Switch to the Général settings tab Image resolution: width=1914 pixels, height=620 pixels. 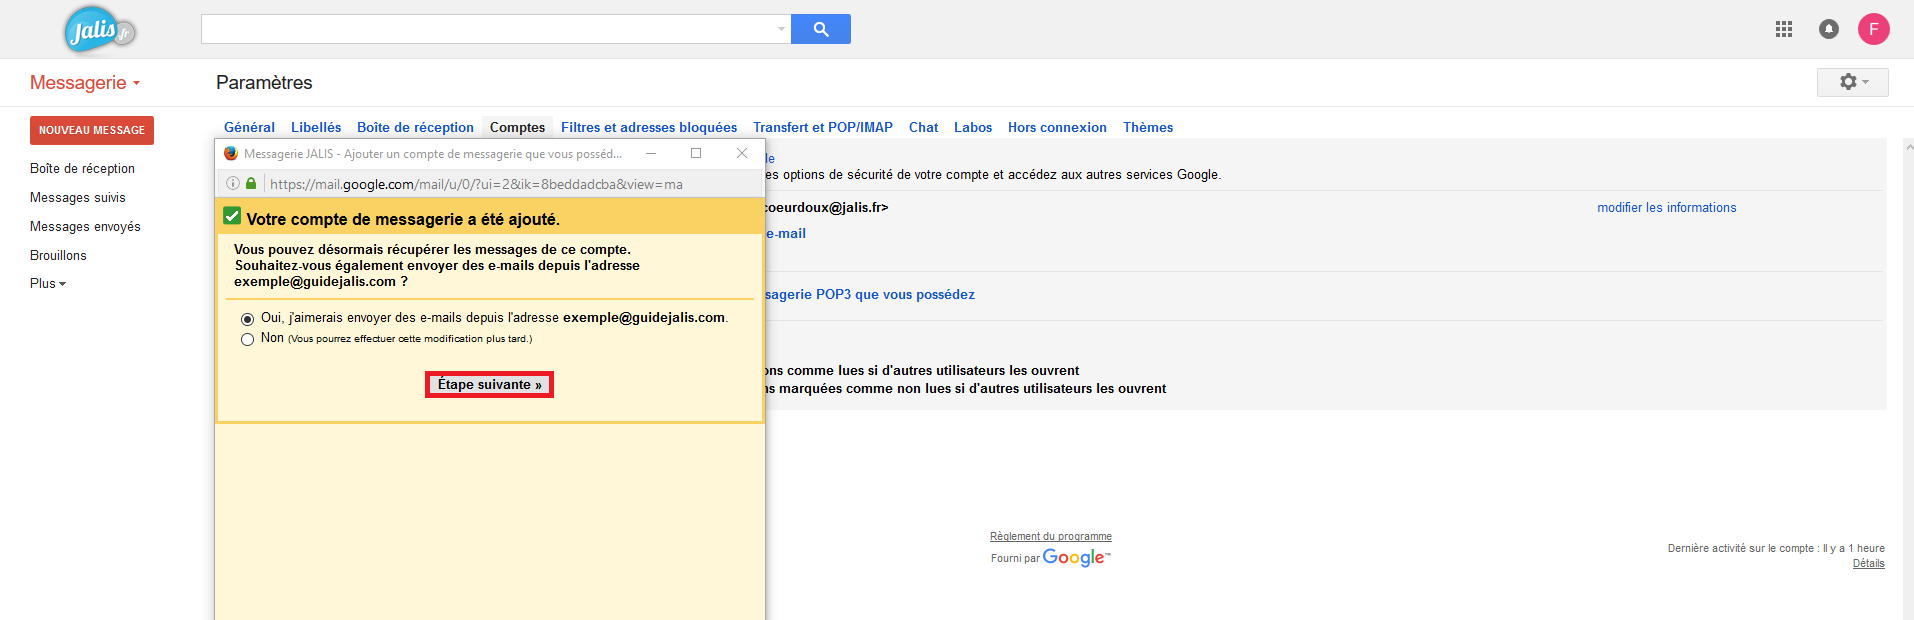click(249, 127)
